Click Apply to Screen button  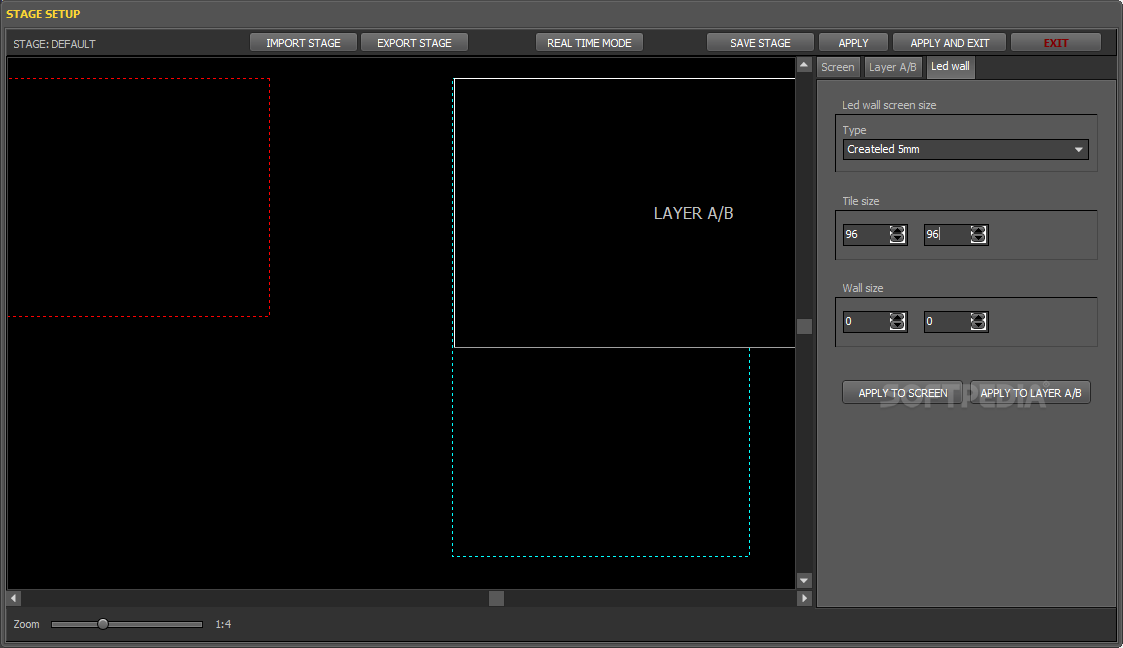[x=902, y=392]
